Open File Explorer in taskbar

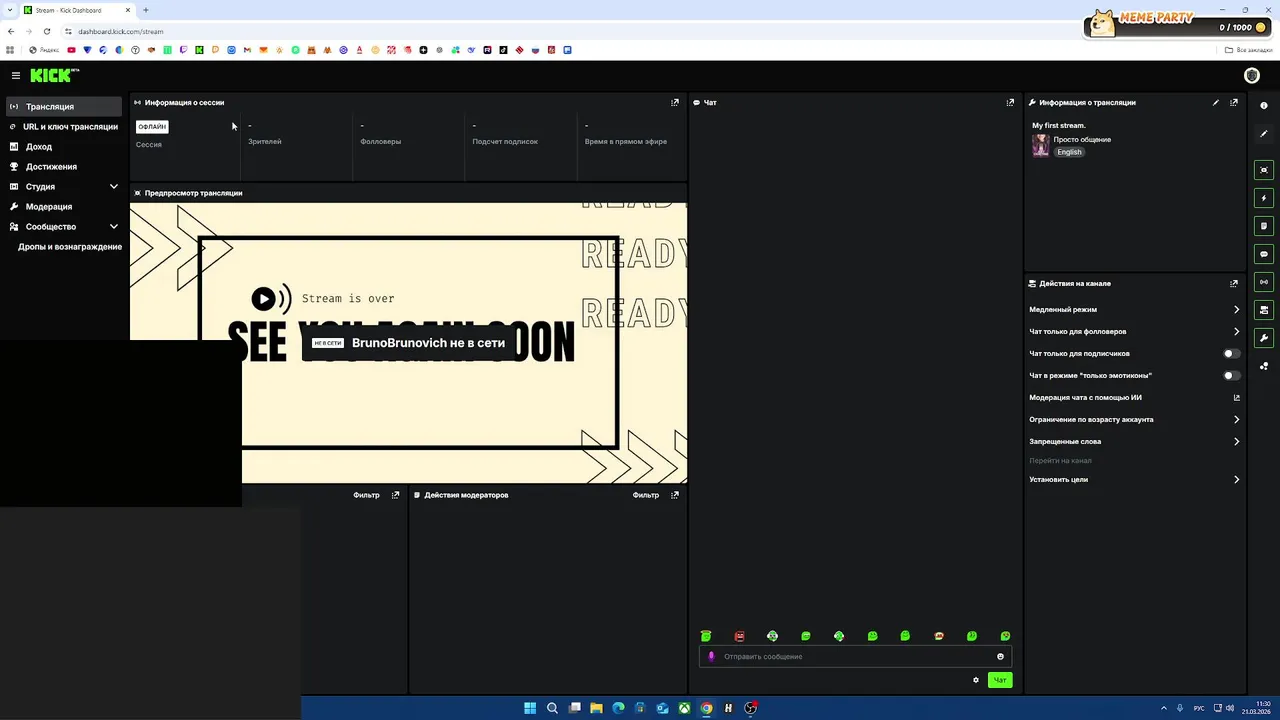596,708
